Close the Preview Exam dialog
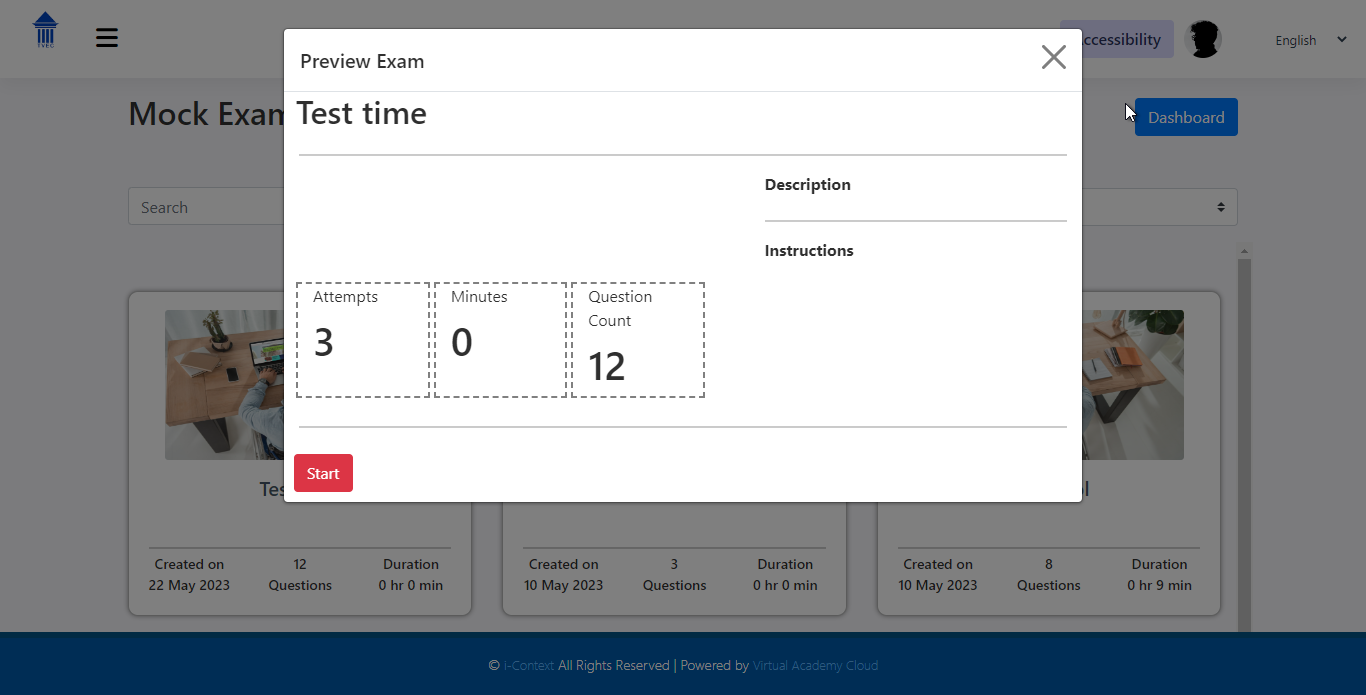The height and width of the screenshot is (695, 1366). point(1053,58)
